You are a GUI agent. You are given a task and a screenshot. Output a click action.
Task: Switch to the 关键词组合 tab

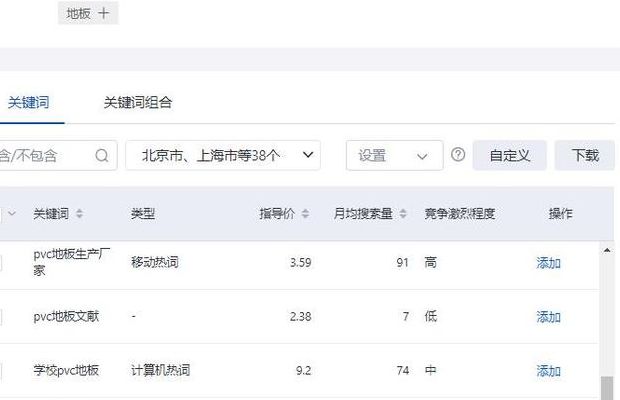pos(138,102)
